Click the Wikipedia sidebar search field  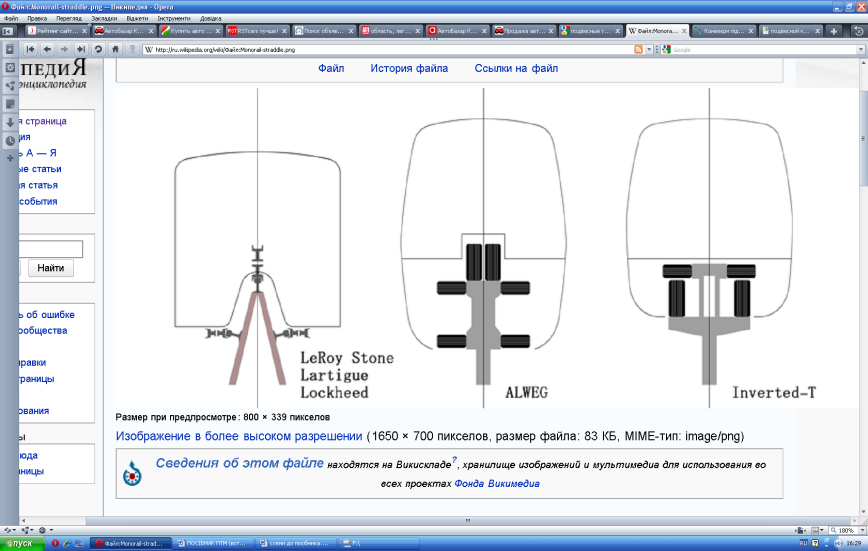50,249
